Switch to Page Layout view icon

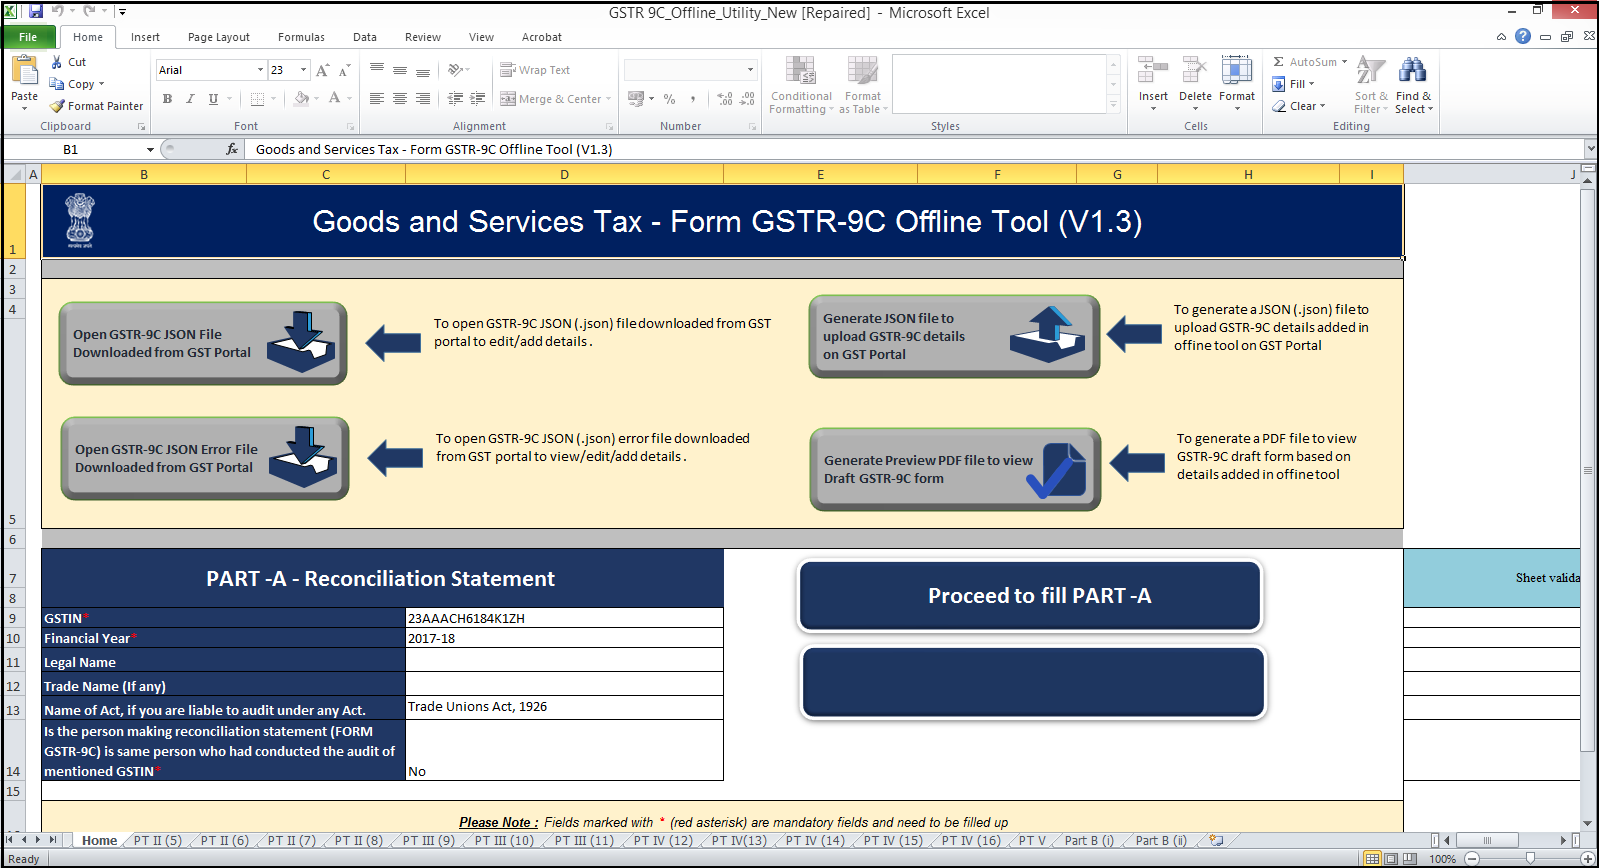1391,859
